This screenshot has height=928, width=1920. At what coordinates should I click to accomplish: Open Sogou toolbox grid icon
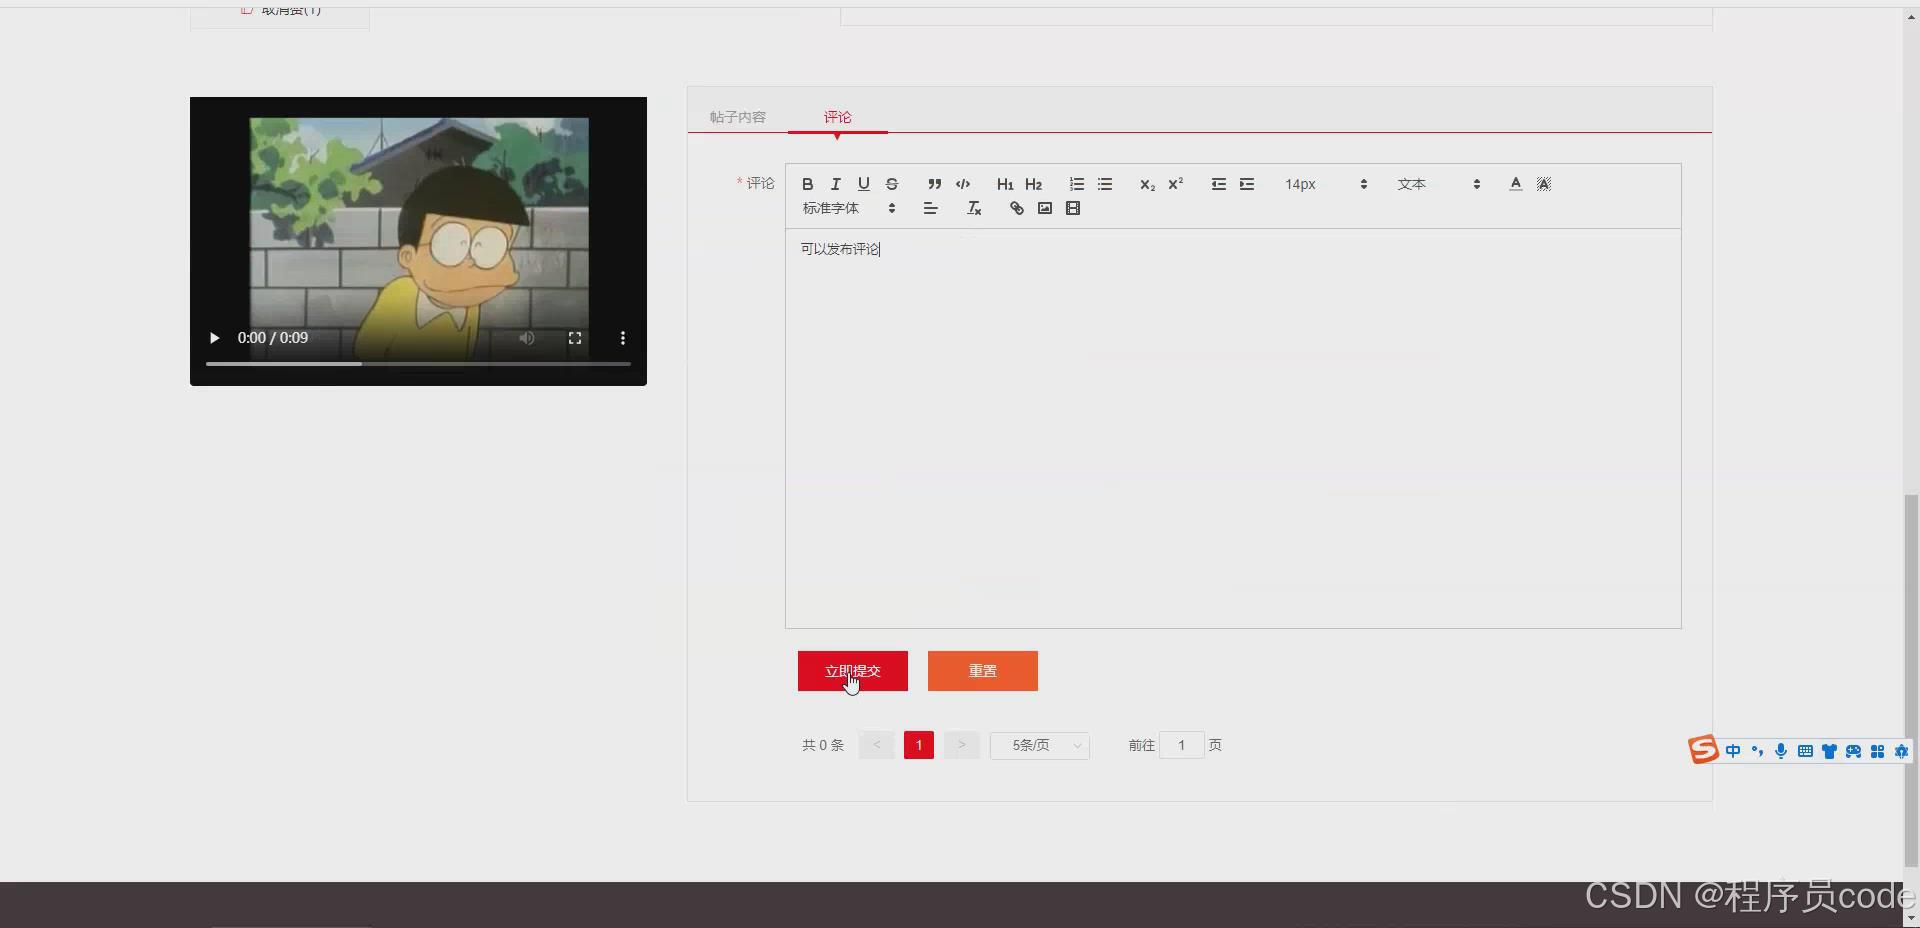(1877, 751)
